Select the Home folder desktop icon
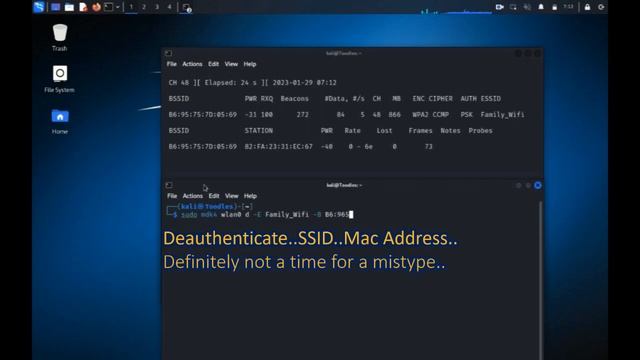Screen dimensions: 640x360 click(x=60, y=121)
